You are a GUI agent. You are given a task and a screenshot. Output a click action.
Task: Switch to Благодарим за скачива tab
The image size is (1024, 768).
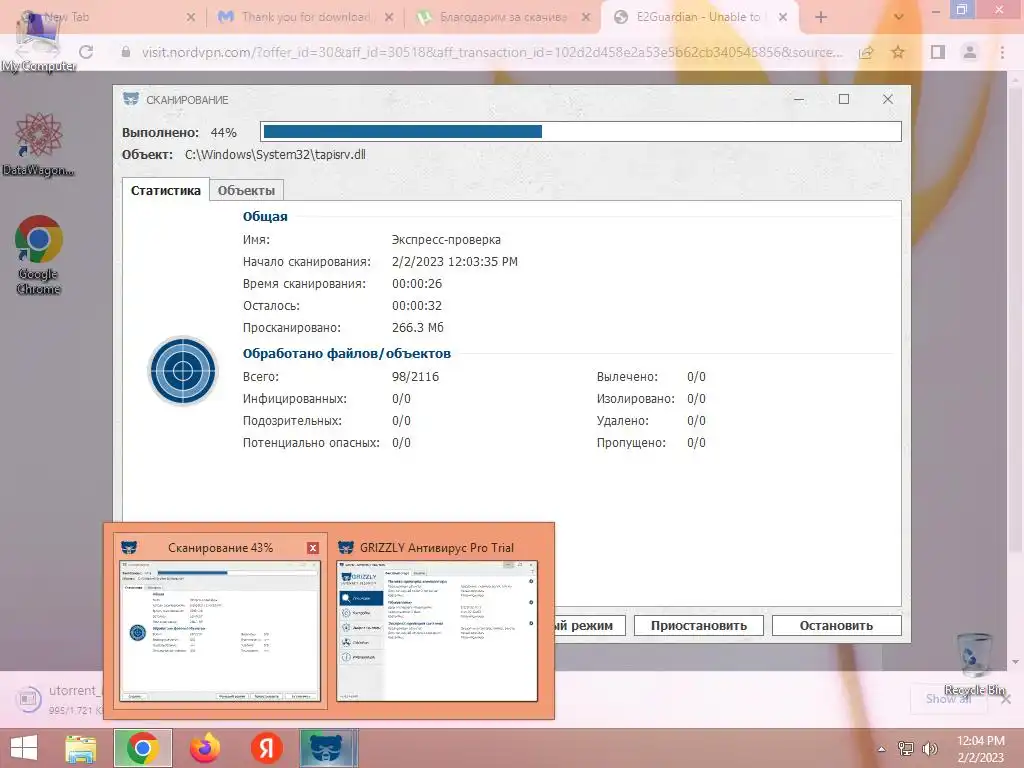[x=503, y=17]
